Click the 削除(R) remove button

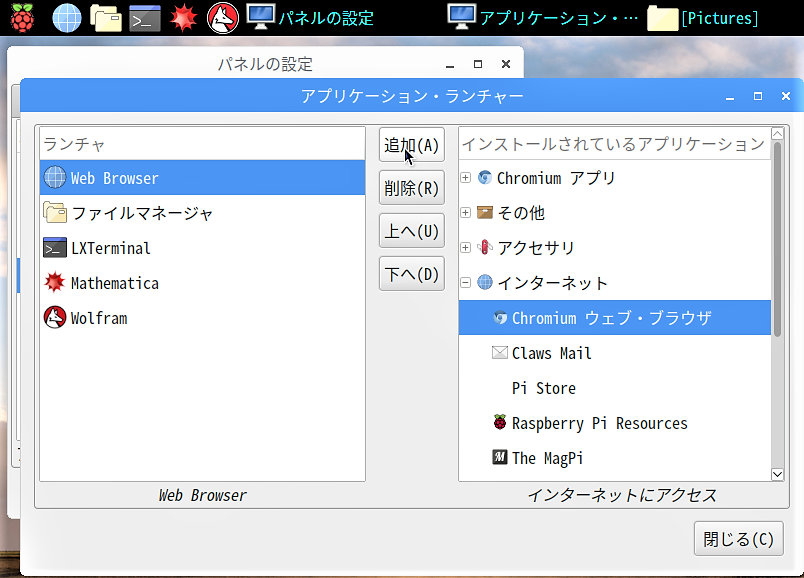coord(412,188)
